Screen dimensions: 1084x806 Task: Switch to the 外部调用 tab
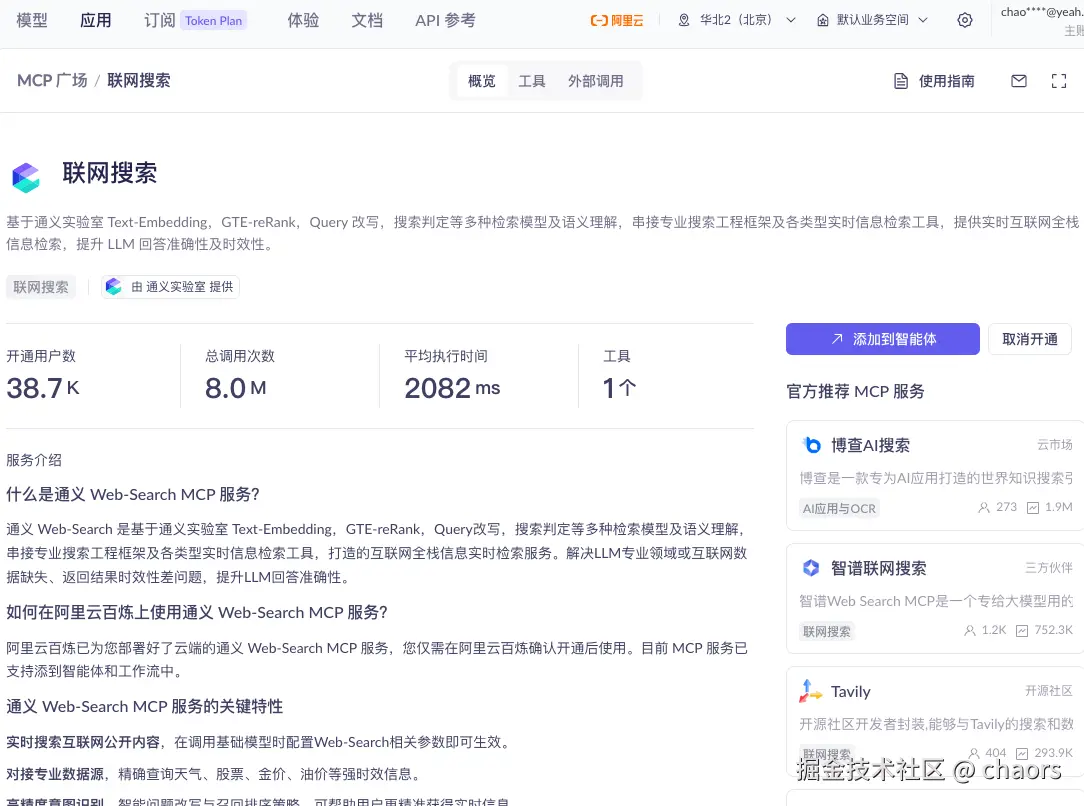click(x=595, y=81)
